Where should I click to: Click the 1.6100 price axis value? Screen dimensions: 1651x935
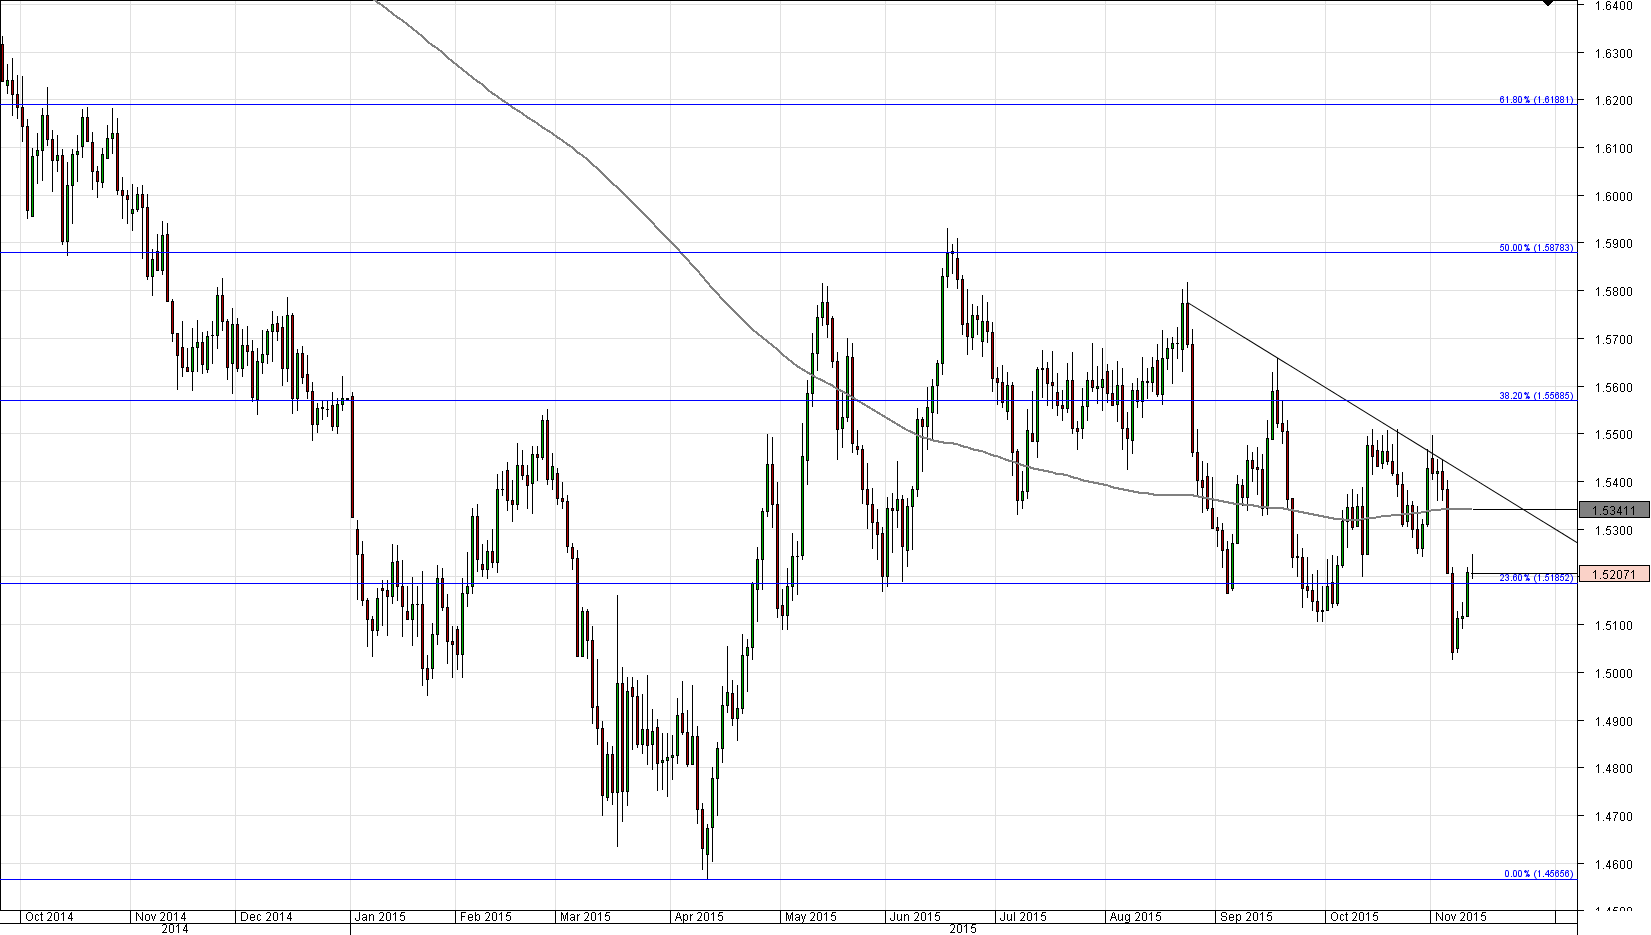1615,149
